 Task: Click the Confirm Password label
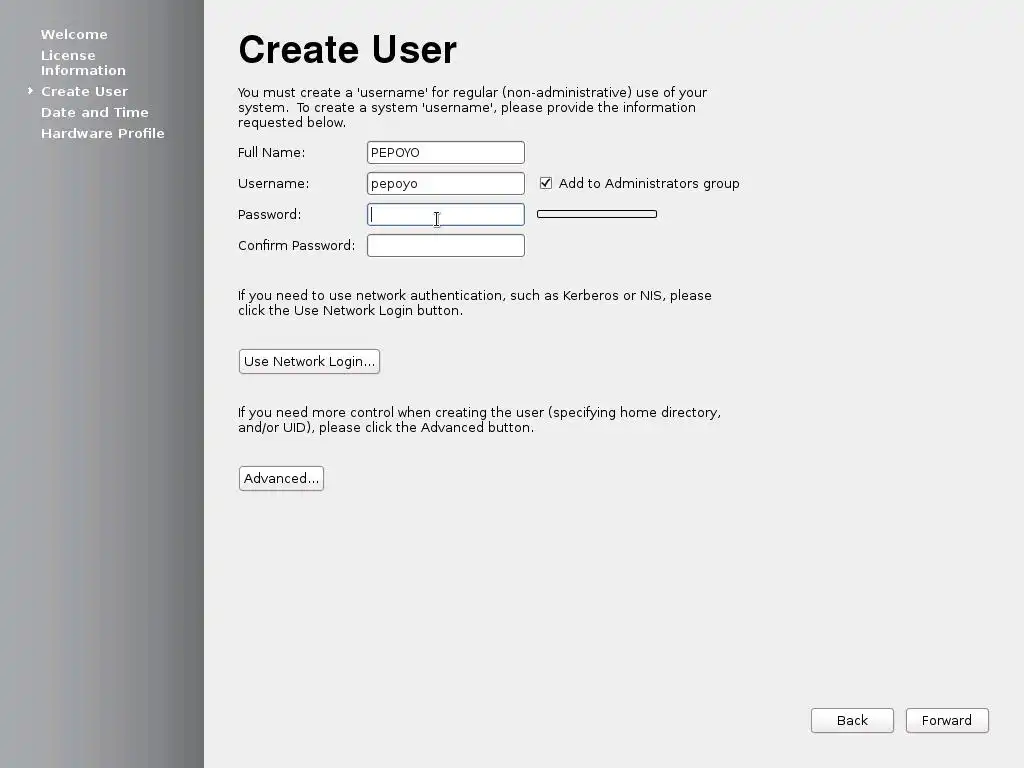(x=296, y=246)
